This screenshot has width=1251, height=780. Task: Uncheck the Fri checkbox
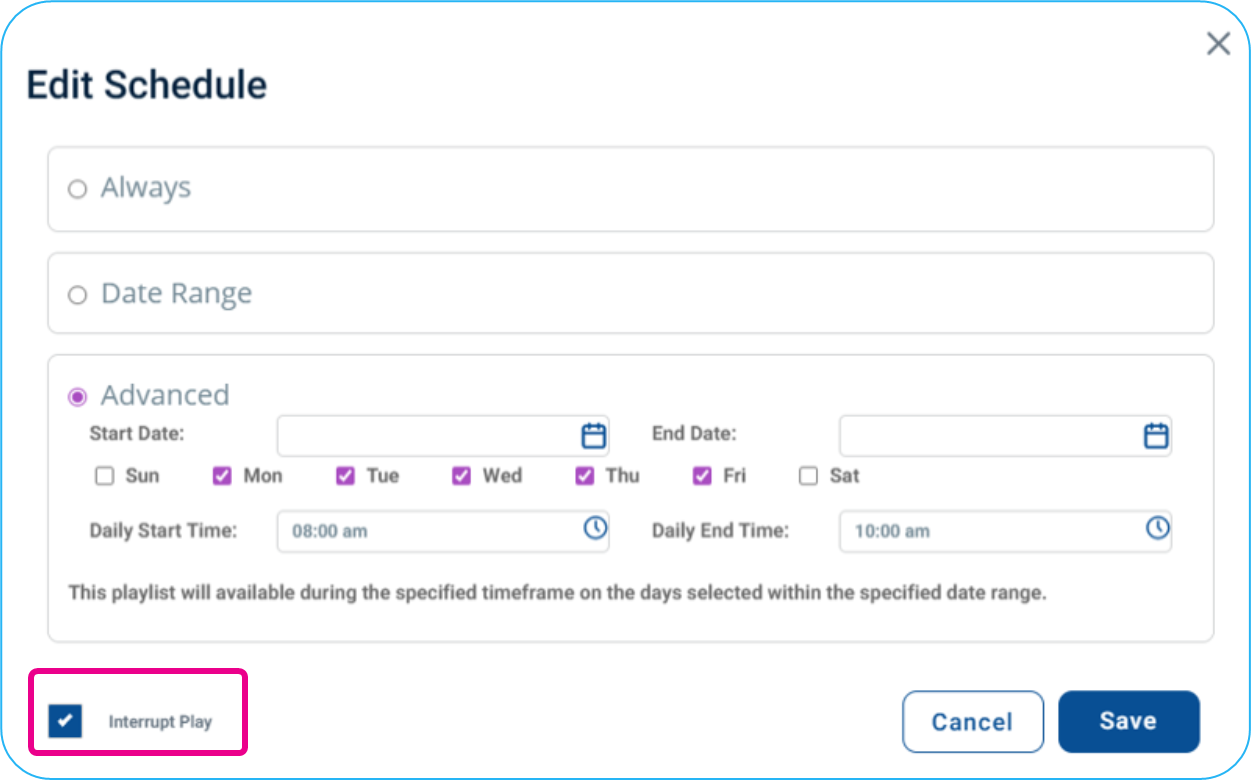[x=702, y=476]
